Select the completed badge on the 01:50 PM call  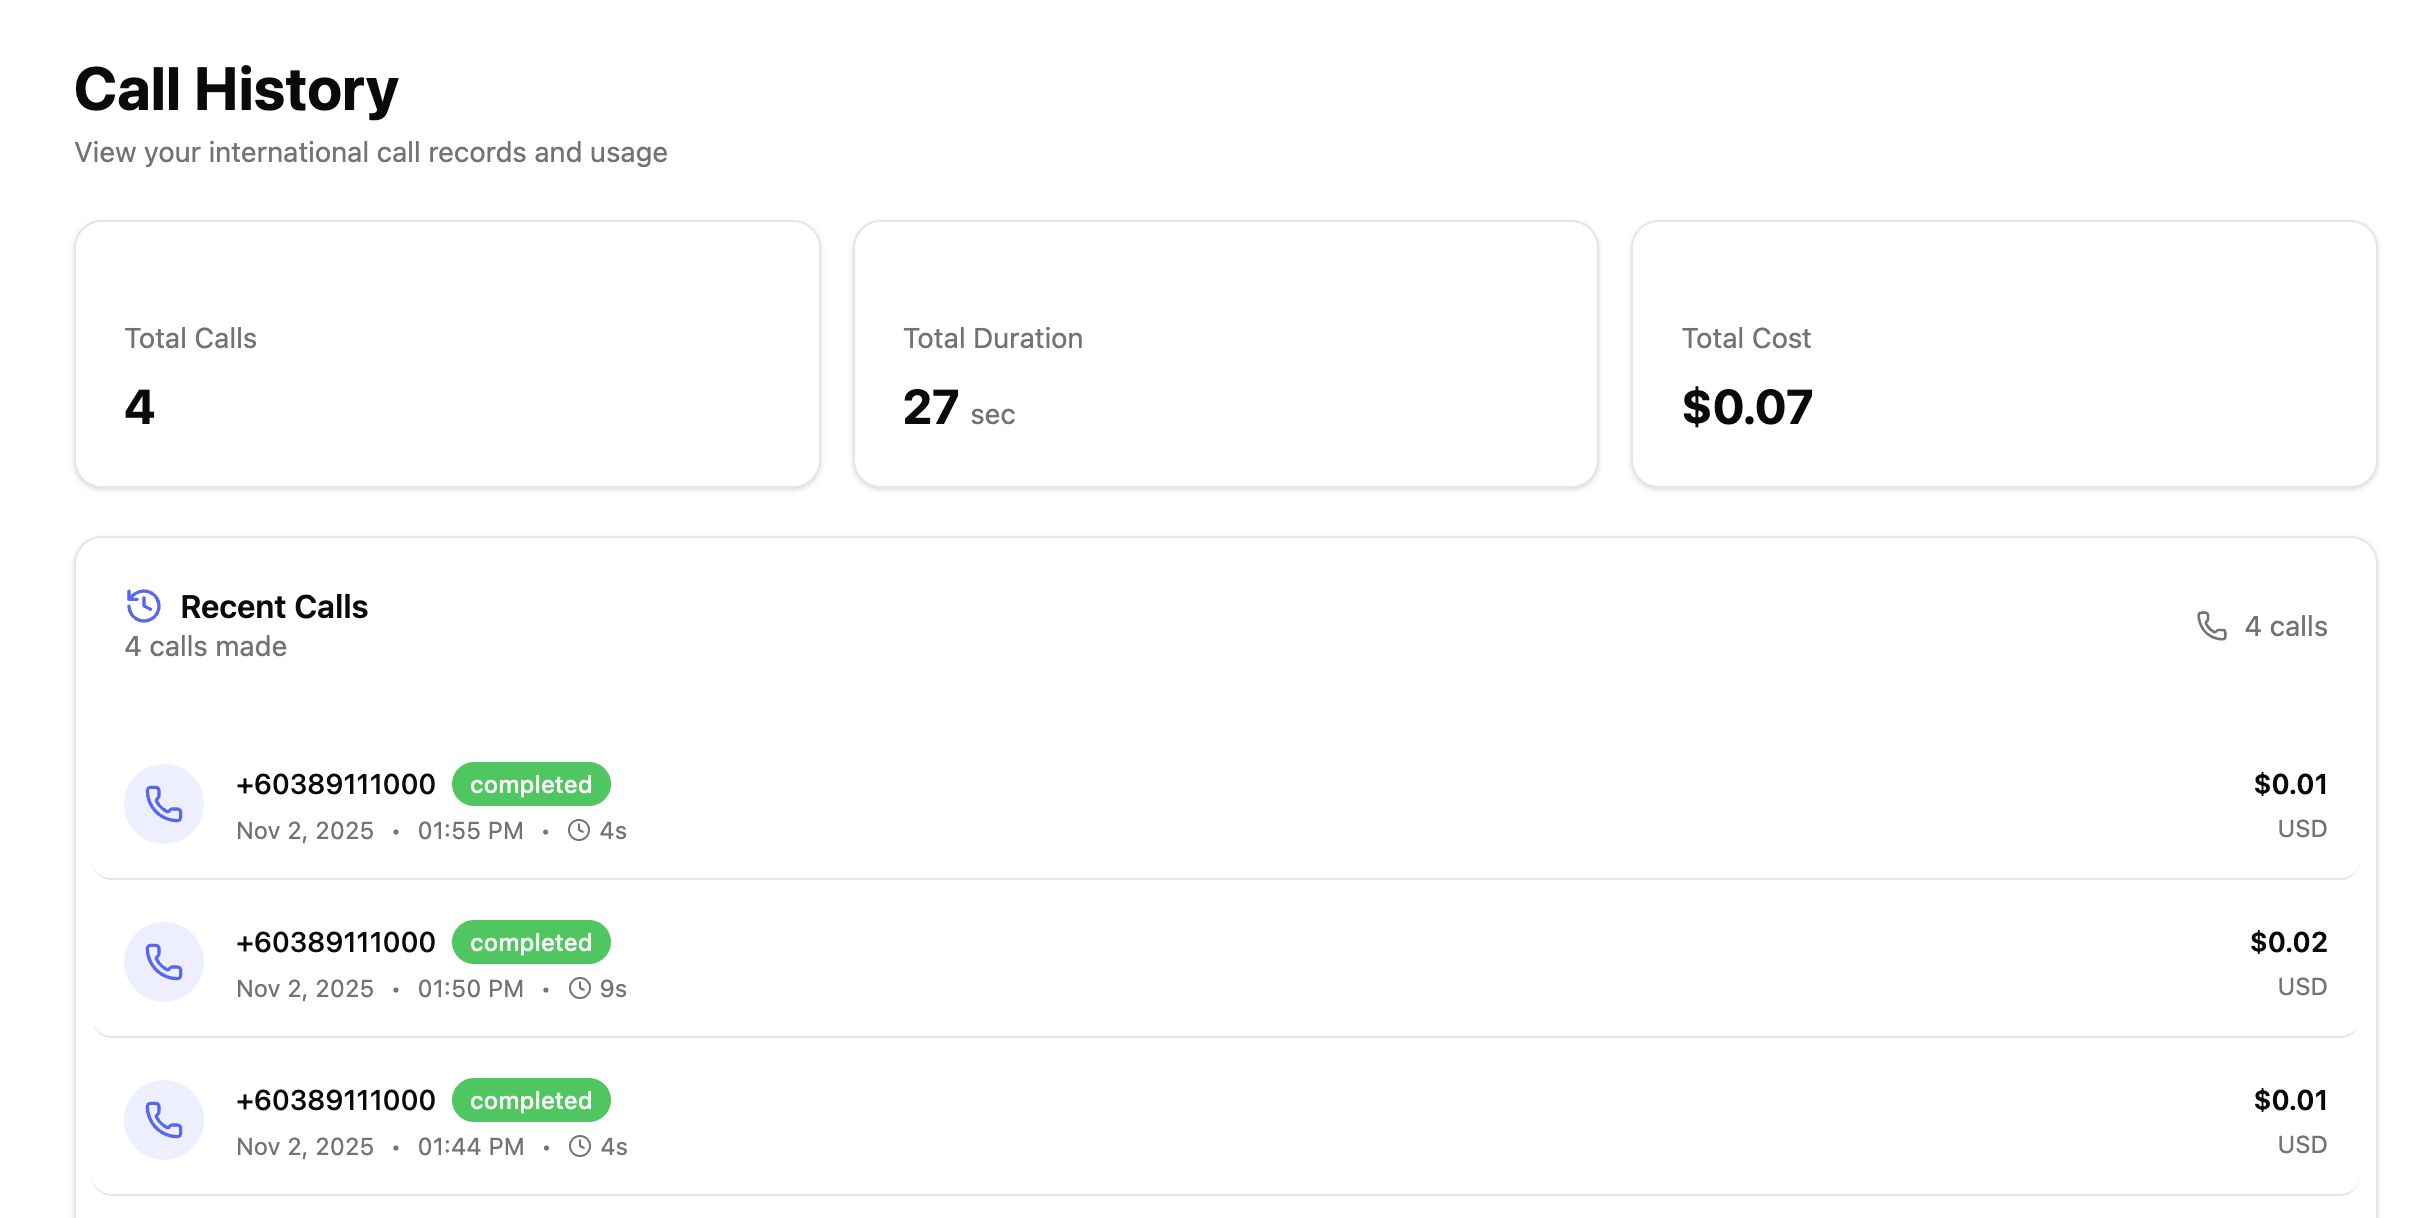[531, 942]
